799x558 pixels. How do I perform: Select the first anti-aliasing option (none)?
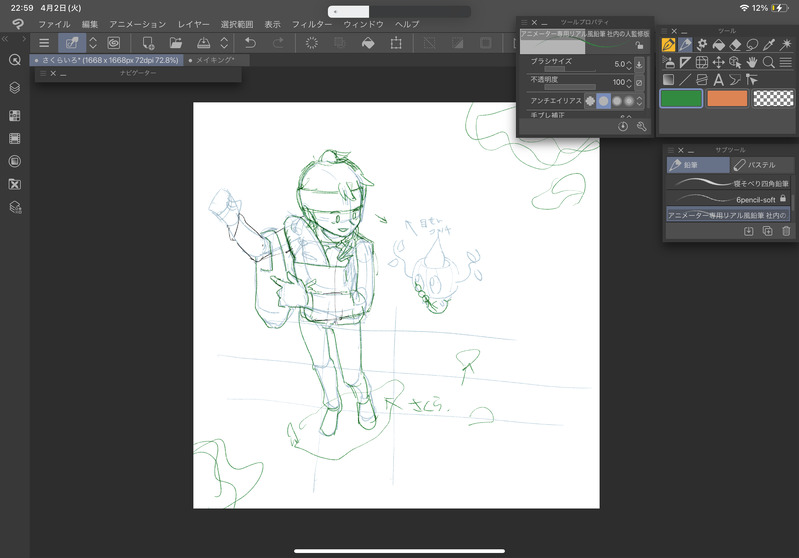pos(590,100)
